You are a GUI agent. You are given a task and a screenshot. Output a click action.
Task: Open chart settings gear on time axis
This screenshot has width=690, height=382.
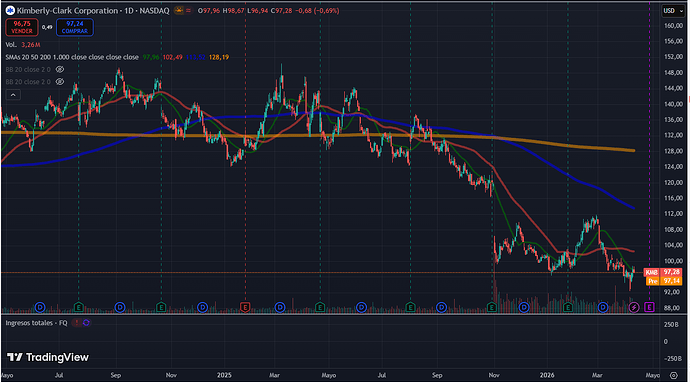pyautogui.click(x=673, y=375)
